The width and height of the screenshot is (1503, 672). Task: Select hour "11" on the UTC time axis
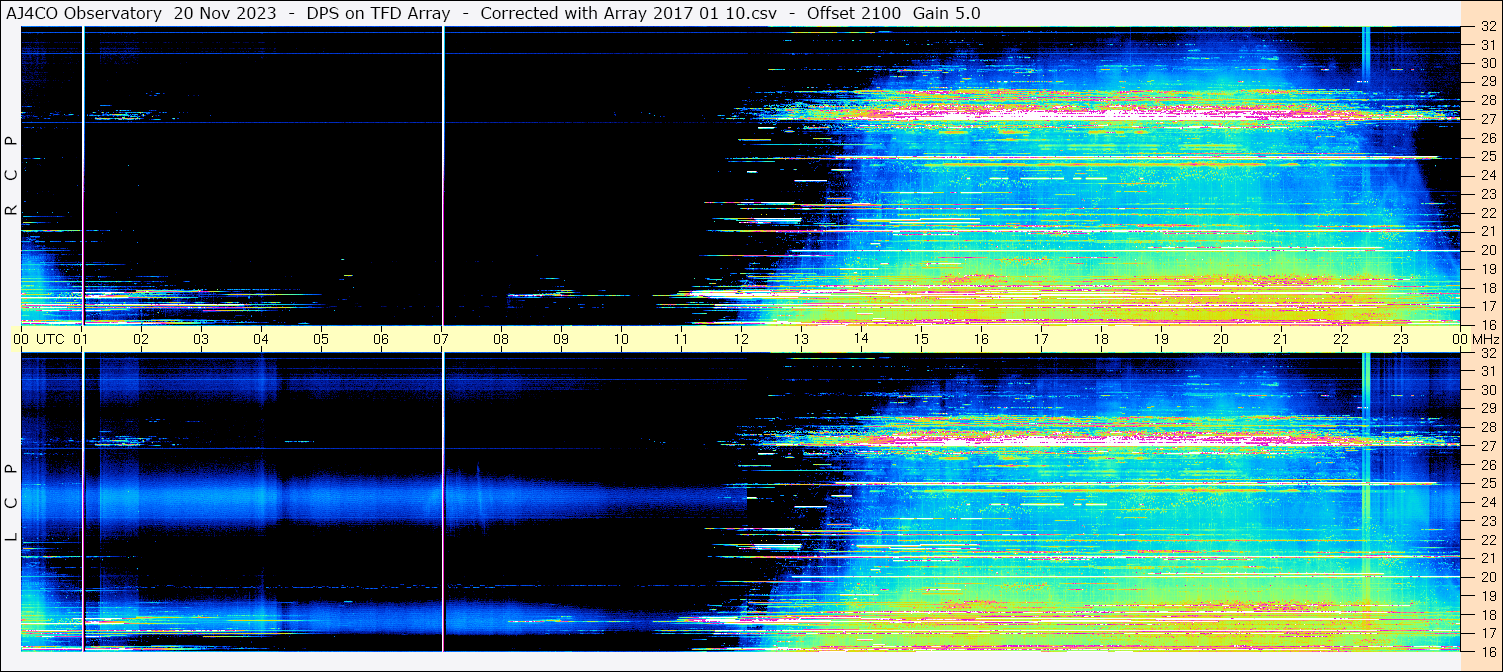pyautogui.click(x=681, y=339)
